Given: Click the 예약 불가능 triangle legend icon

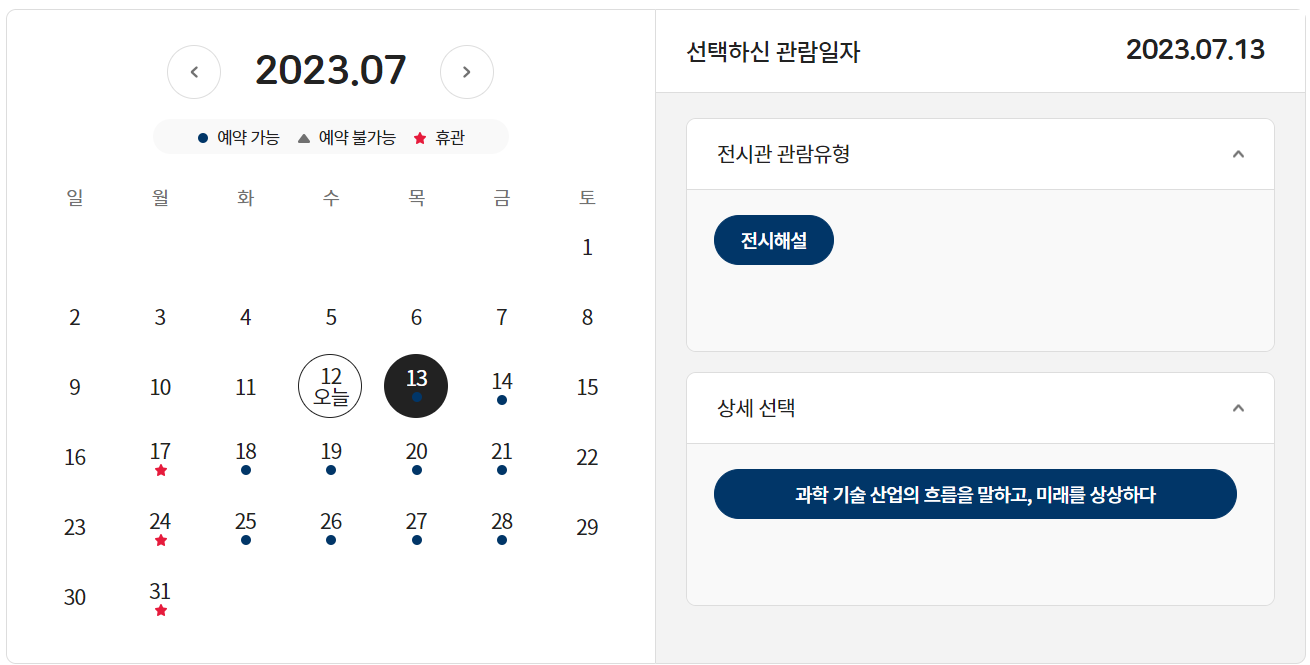Looking at the screenshot, I should click(x=303, y=137).
